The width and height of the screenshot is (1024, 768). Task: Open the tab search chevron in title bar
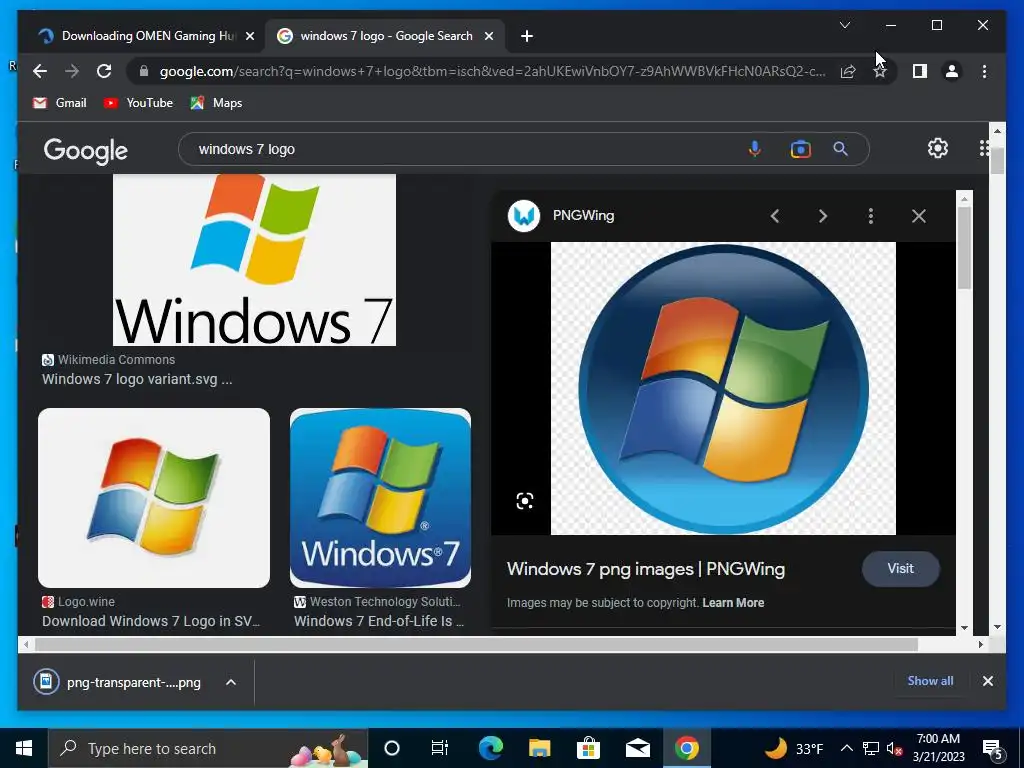pos(845,25)
